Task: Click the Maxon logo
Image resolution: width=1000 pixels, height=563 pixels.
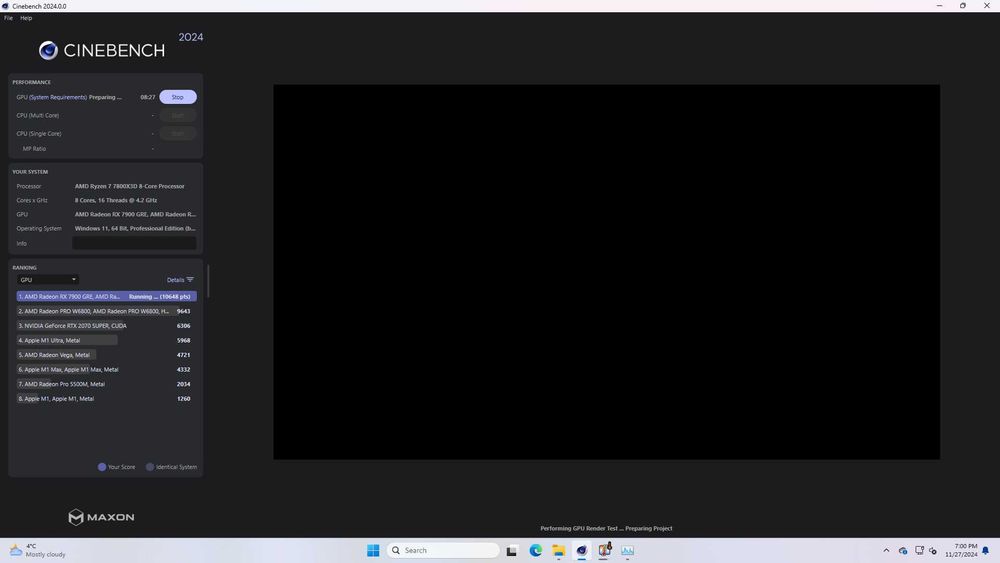Action: click(101, 517)
